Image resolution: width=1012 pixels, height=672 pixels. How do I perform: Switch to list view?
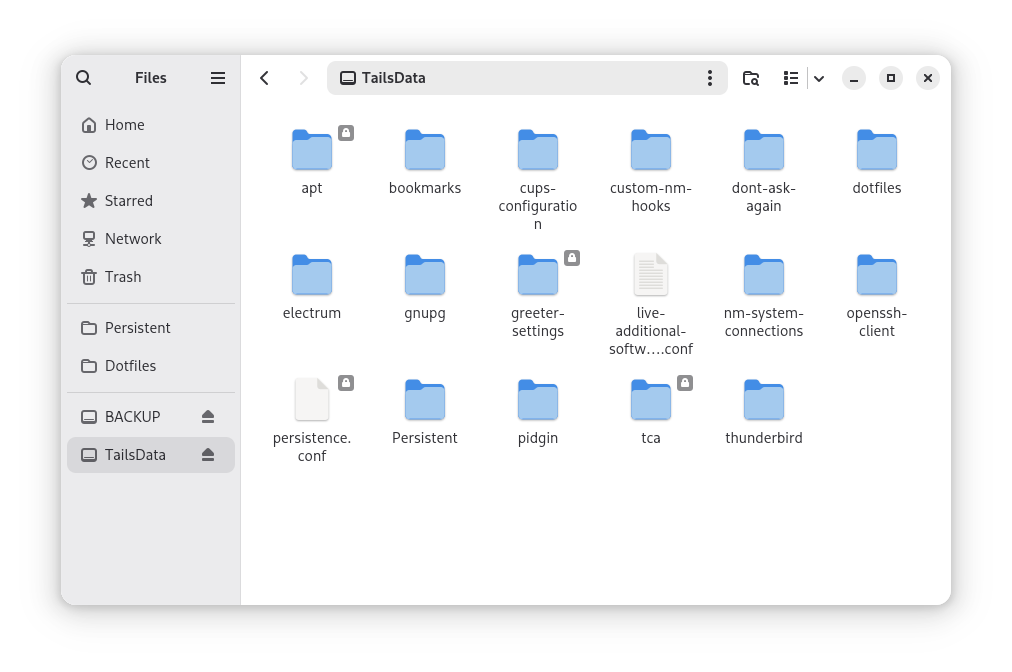tap(790, 77)
